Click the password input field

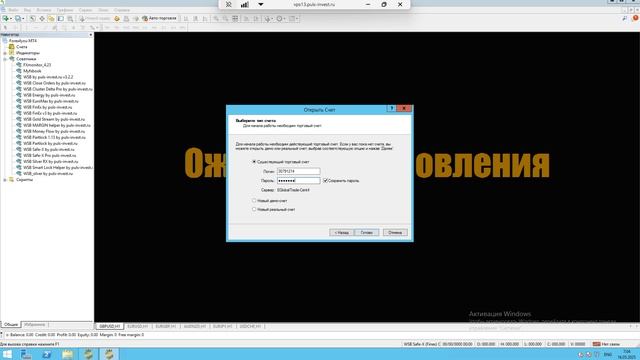pos(298,180)
